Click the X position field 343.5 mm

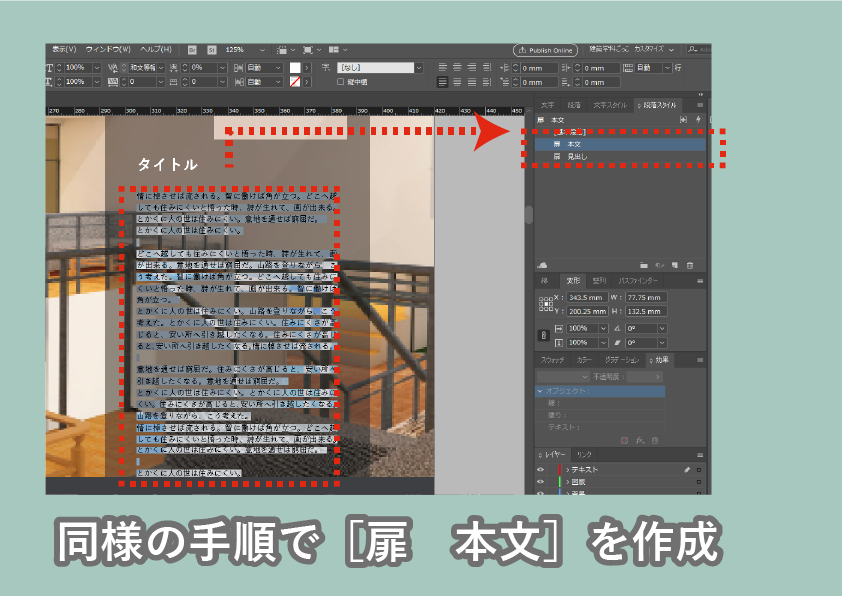pyautogui.click(x=587, y=297)
